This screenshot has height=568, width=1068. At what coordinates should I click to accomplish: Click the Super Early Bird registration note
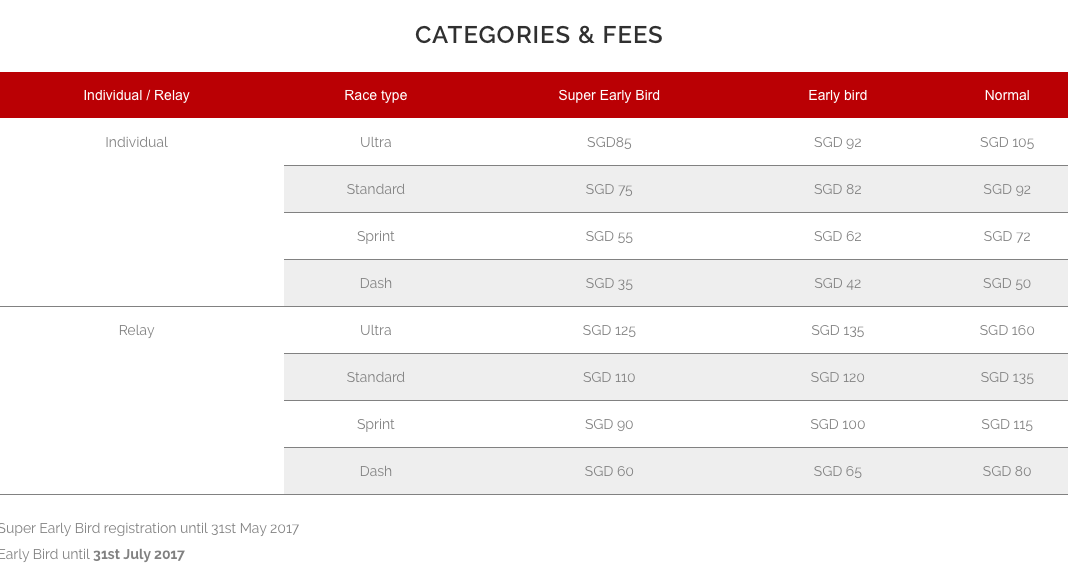149,528
